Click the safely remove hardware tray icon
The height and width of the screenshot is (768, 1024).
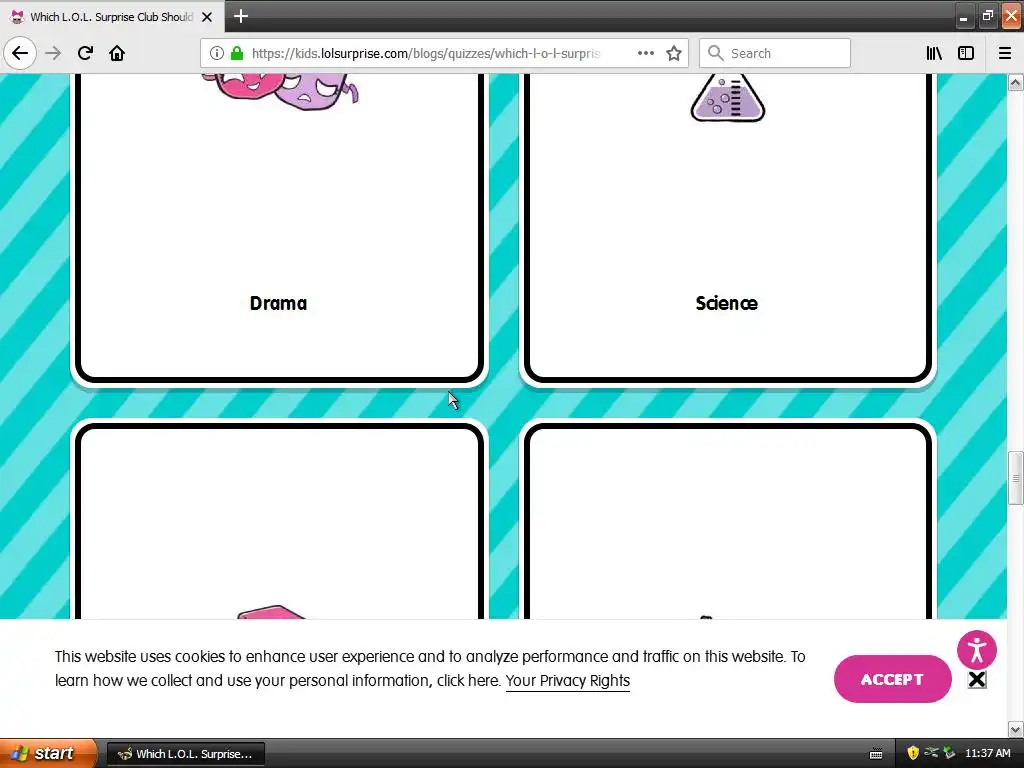coord(949,753)
